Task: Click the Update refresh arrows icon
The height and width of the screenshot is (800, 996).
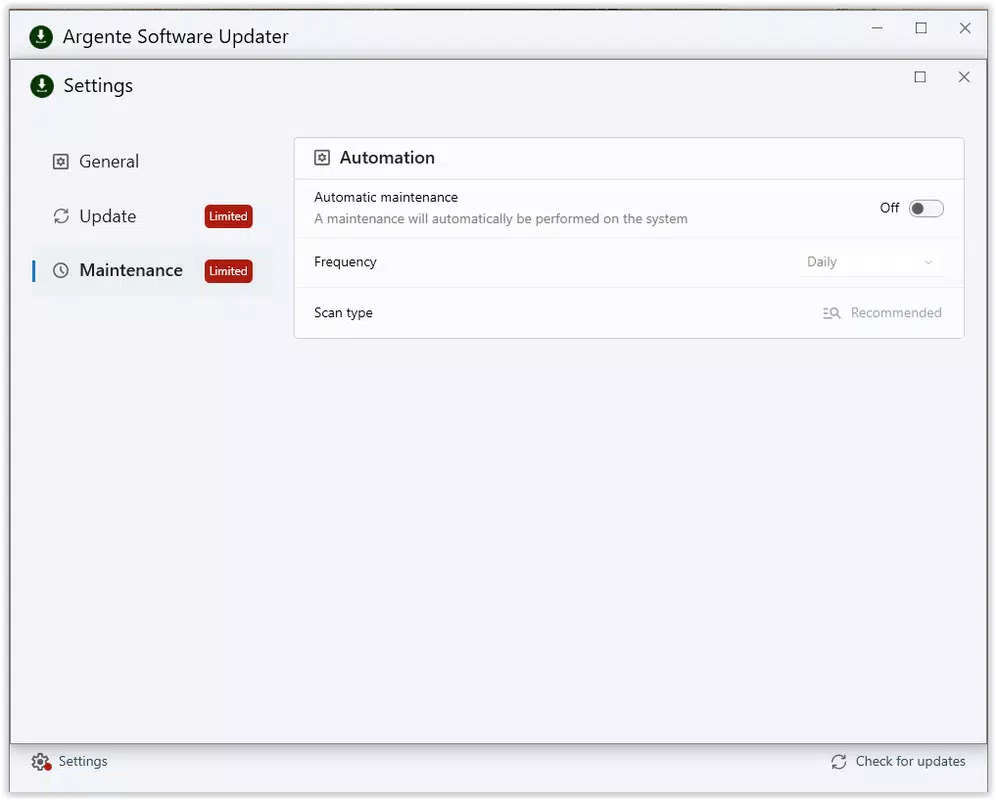Action: (61, 216)
